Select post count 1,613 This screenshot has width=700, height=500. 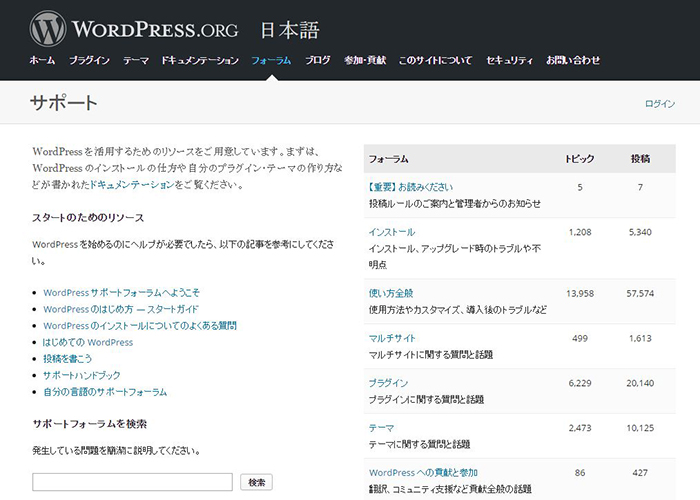(x=640, y=338)
